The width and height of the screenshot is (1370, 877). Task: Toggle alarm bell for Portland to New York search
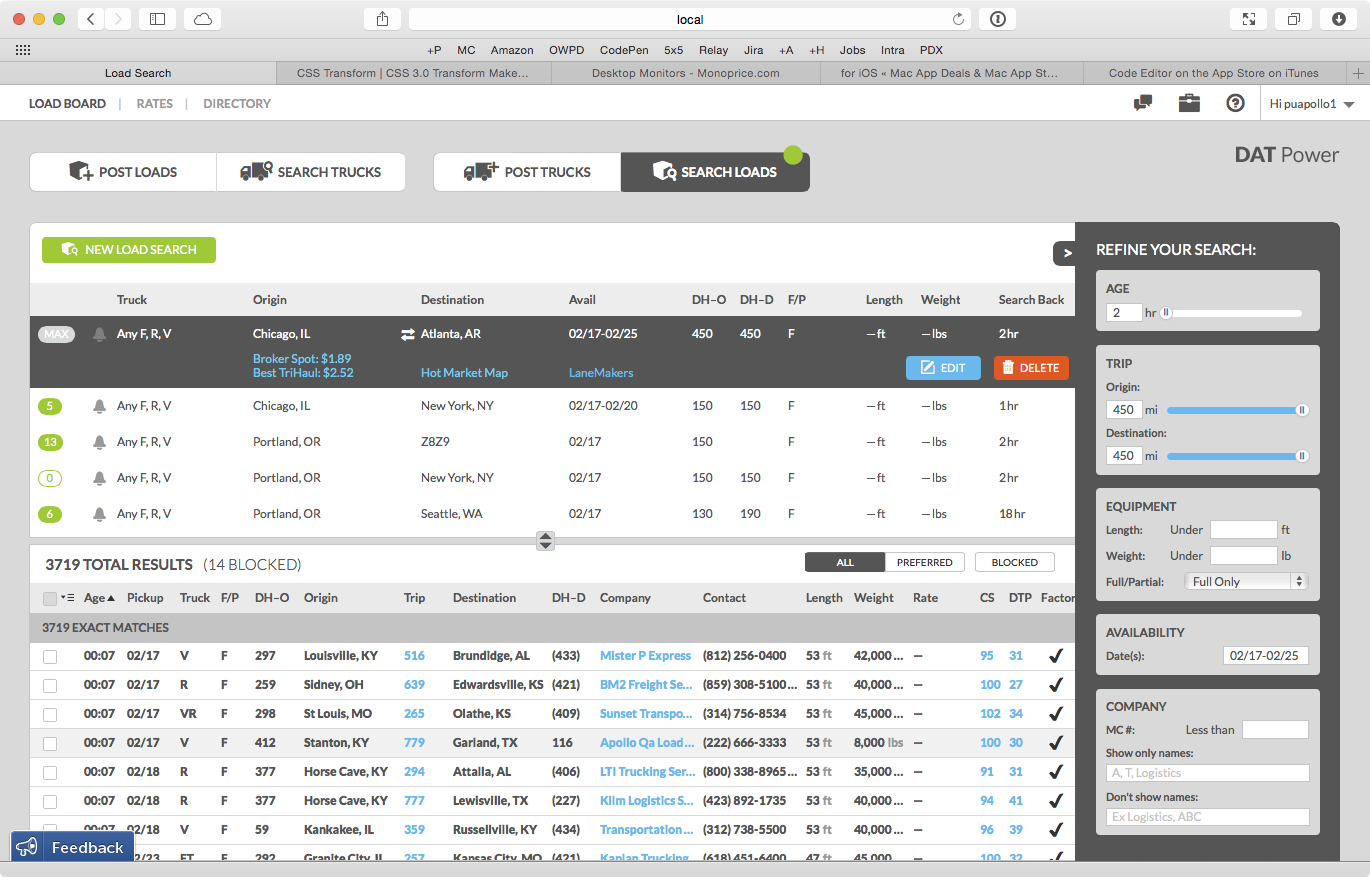click(x=99, y=478)
